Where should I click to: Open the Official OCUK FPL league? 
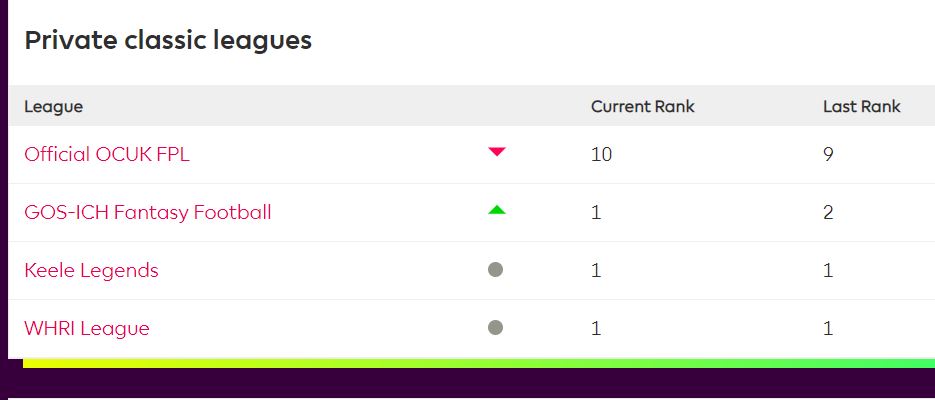pos(107,154)
